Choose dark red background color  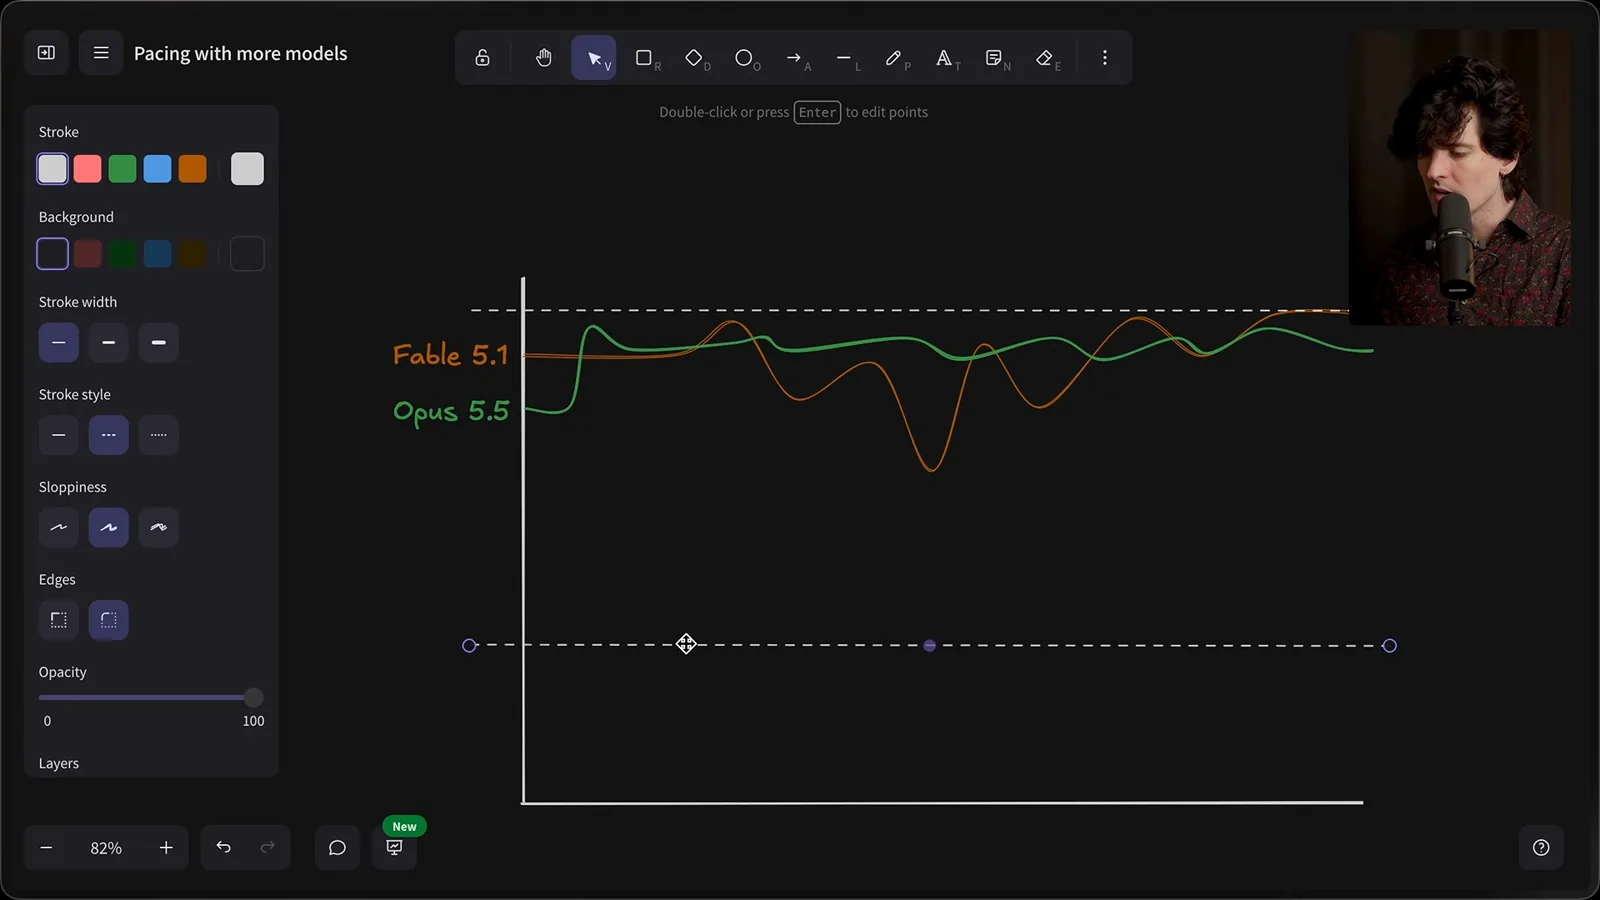pos(87,254)
